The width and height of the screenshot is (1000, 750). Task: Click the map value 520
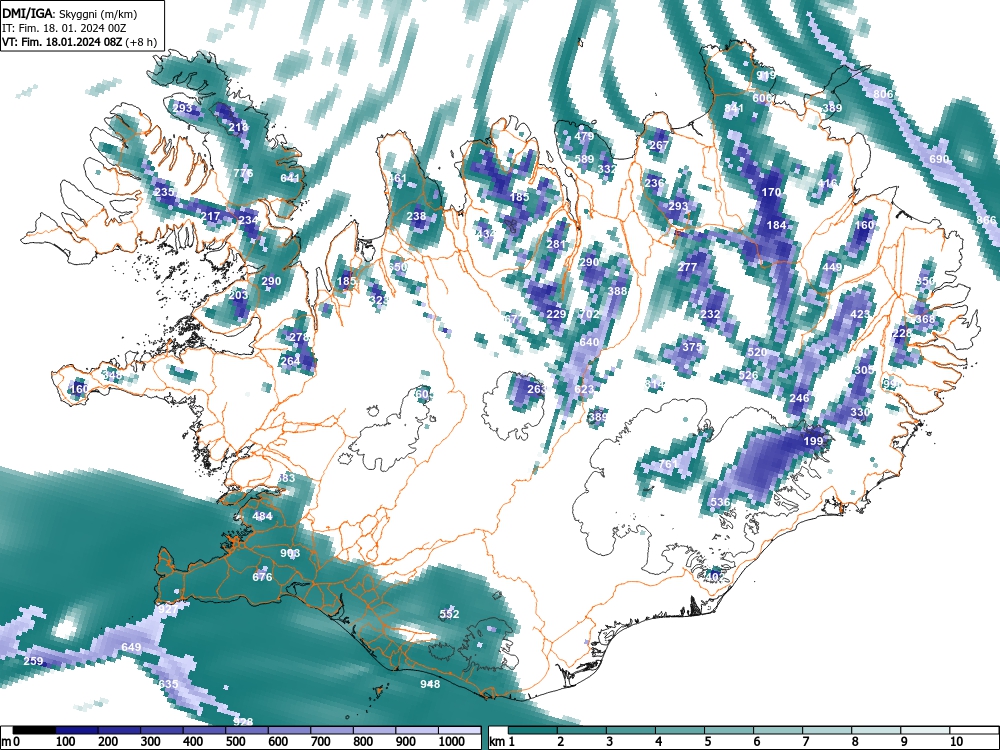coord(757,352)
